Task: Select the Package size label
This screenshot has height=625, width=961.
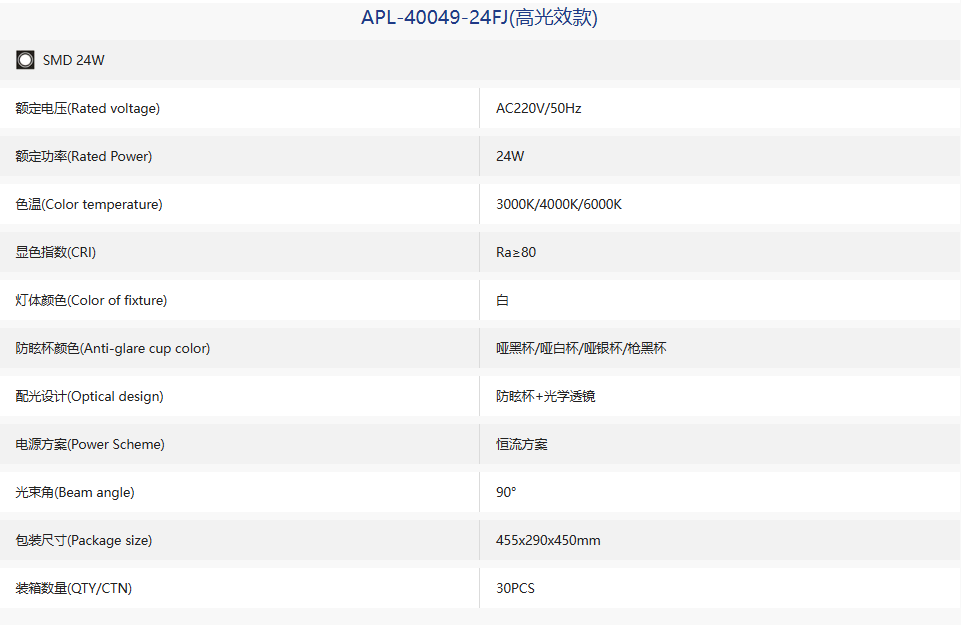Action: 84,540
